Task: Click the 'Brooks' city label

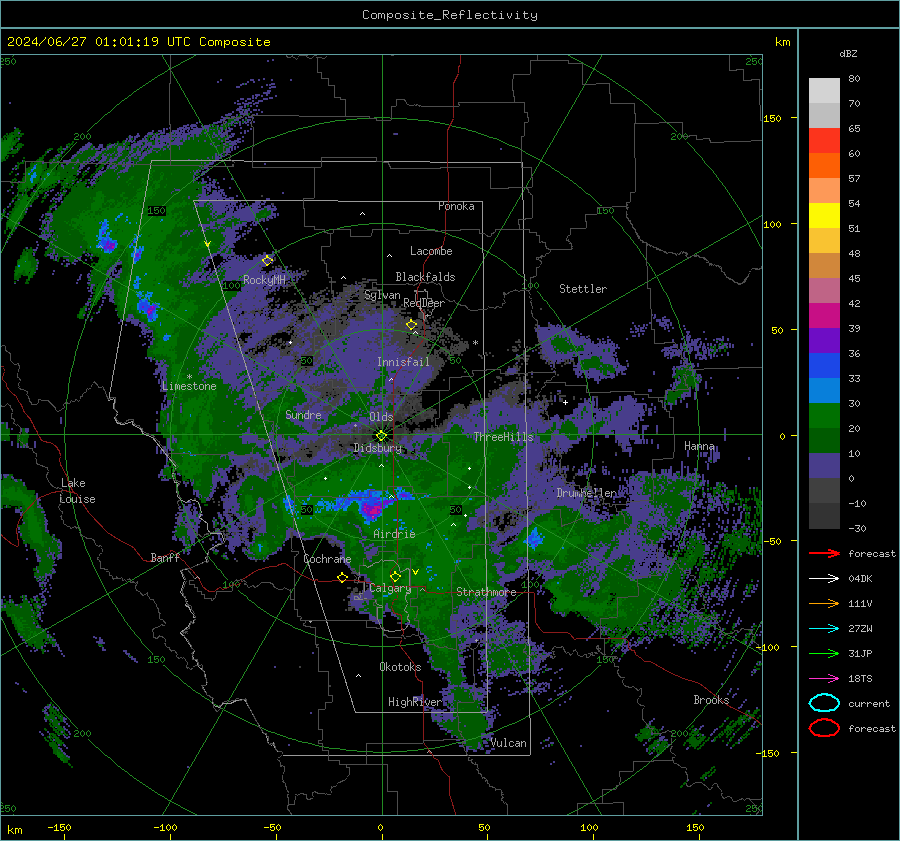Action: [x=711, y=700]
